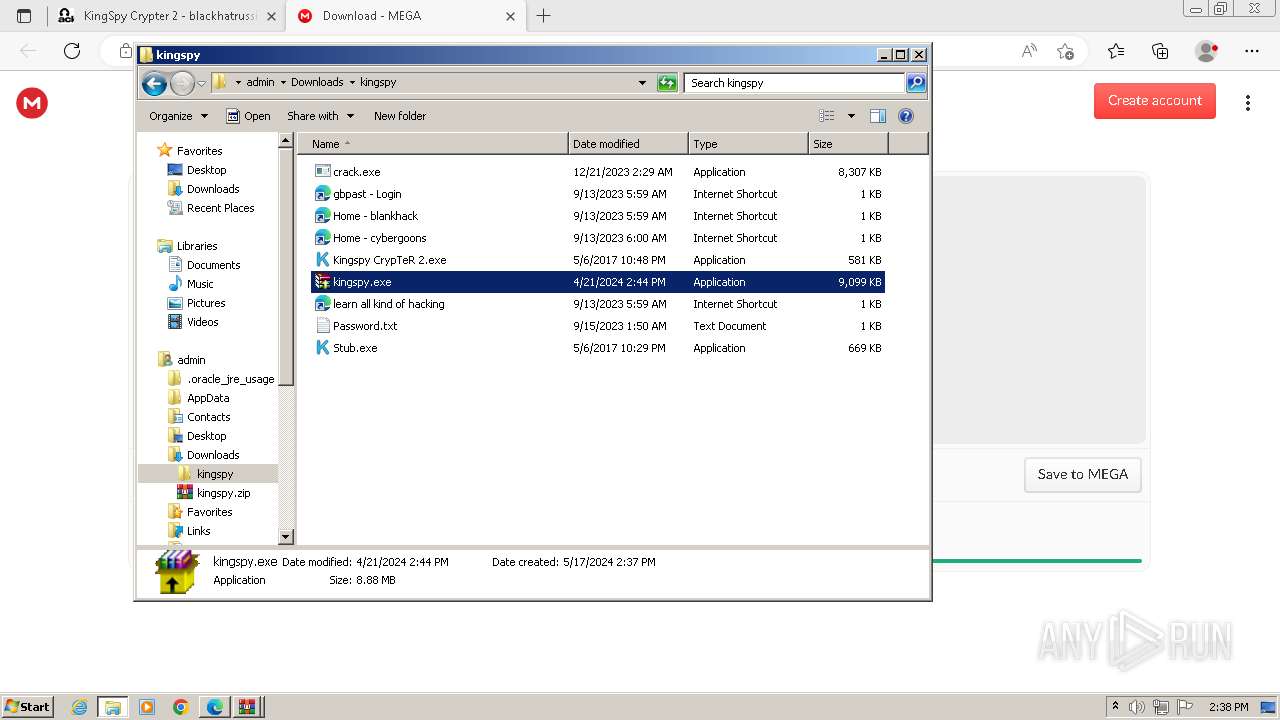Select Desktop under Favorites in navigation pane
The width and height of the screenshot is (1280, 720).
pos(206,170)
